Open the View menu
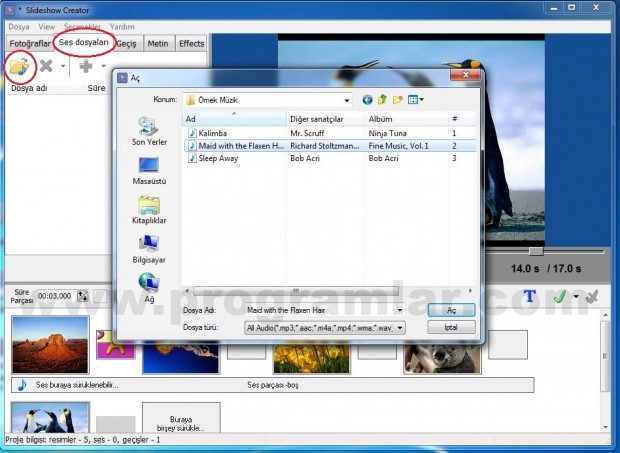Screen dimensions: 620x453 [46, 27]
